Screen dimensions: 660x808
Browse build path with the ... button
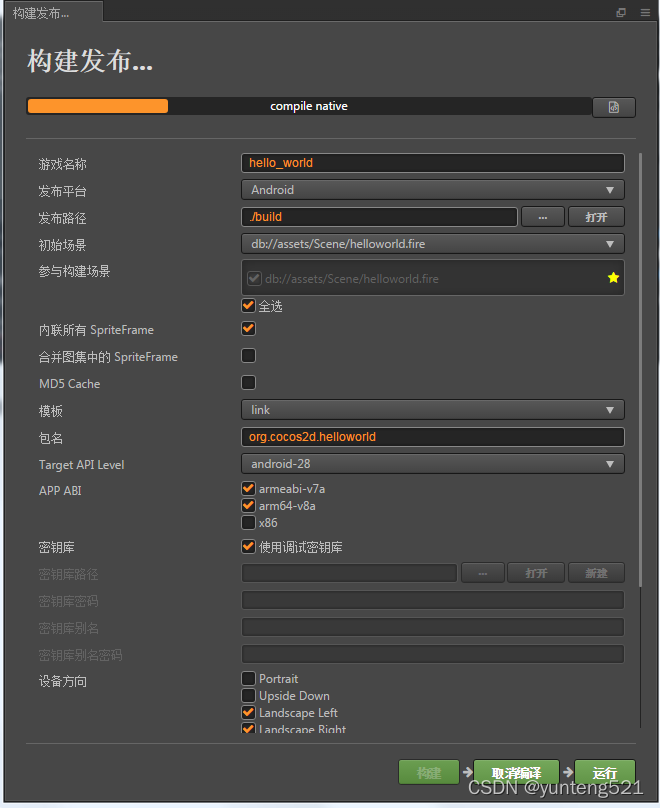pyautogui.click(x=543, y=217)
